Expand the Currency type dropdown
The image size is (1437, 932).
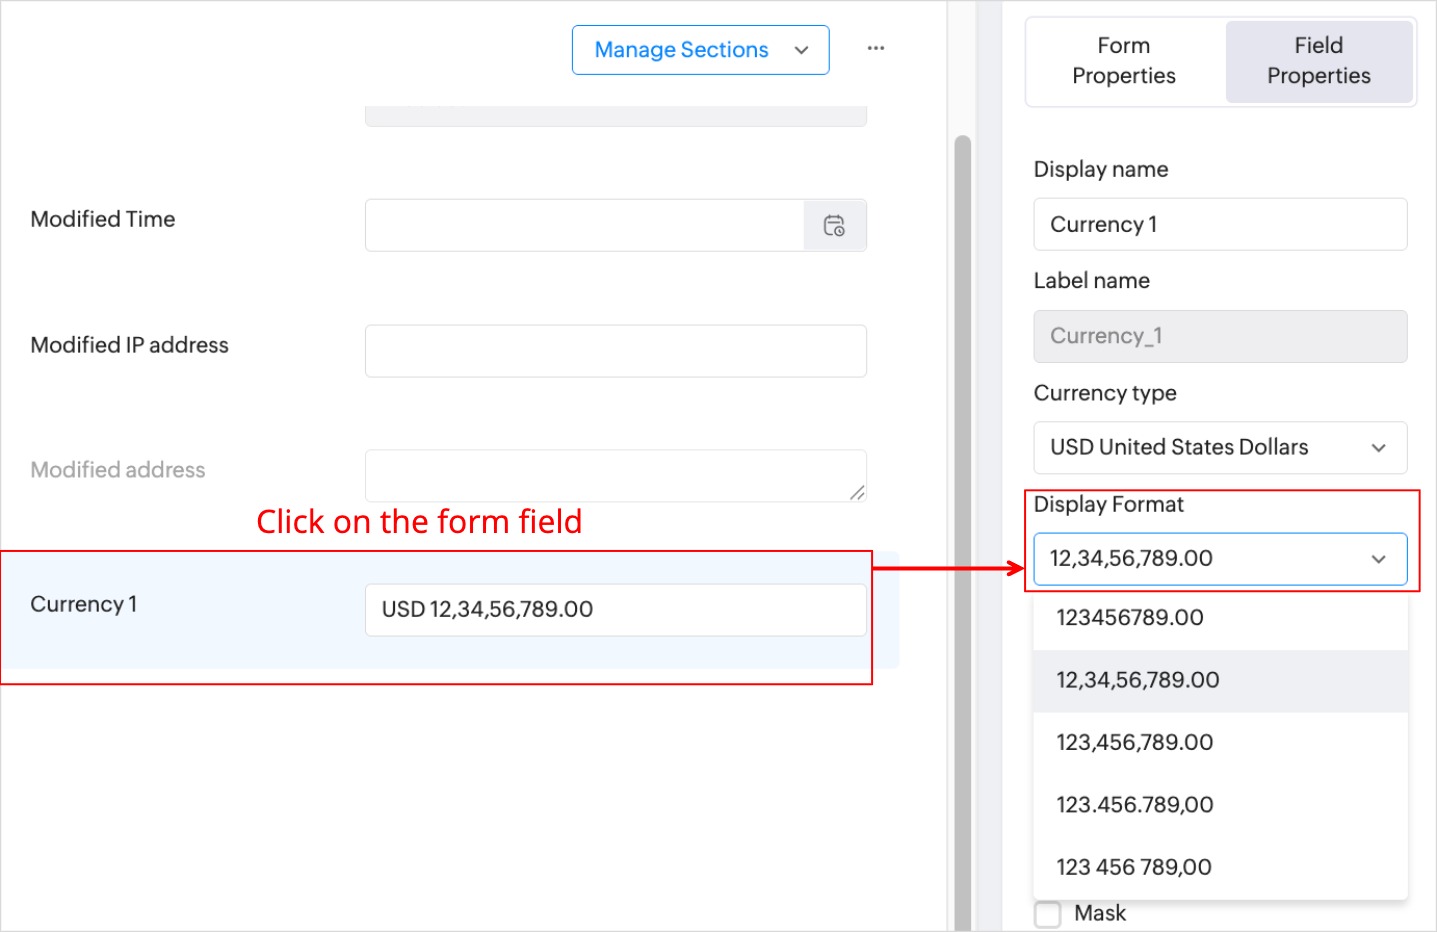pos(1220,447)
